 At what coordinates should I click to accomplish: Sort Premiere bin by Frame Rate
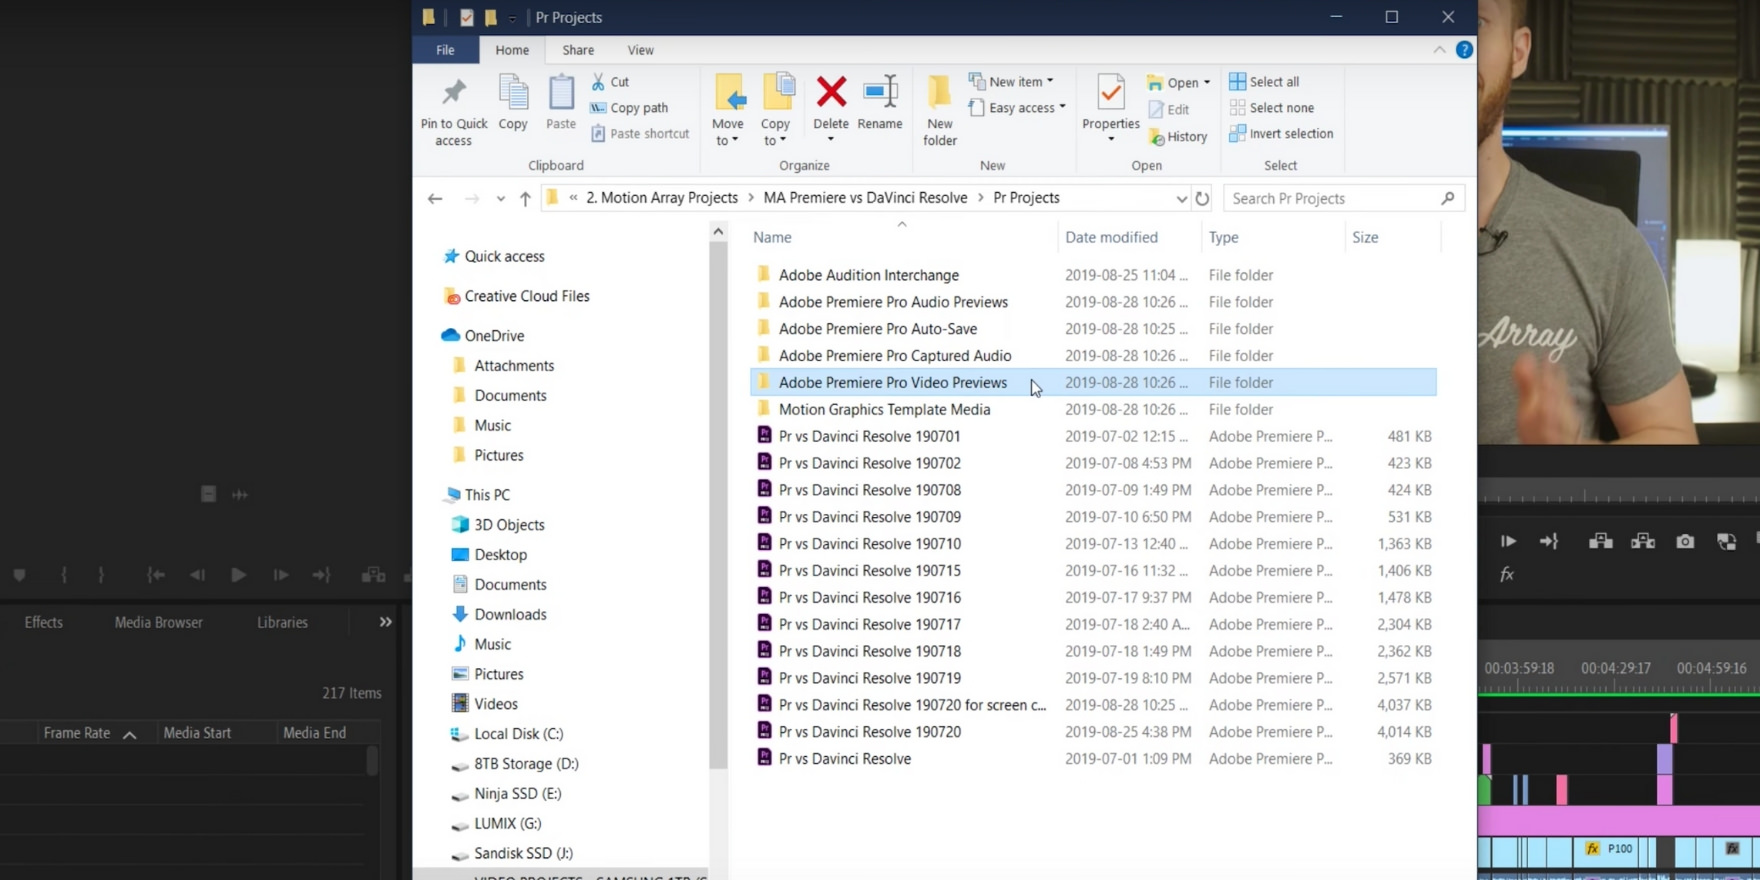(x=77, y=733)
